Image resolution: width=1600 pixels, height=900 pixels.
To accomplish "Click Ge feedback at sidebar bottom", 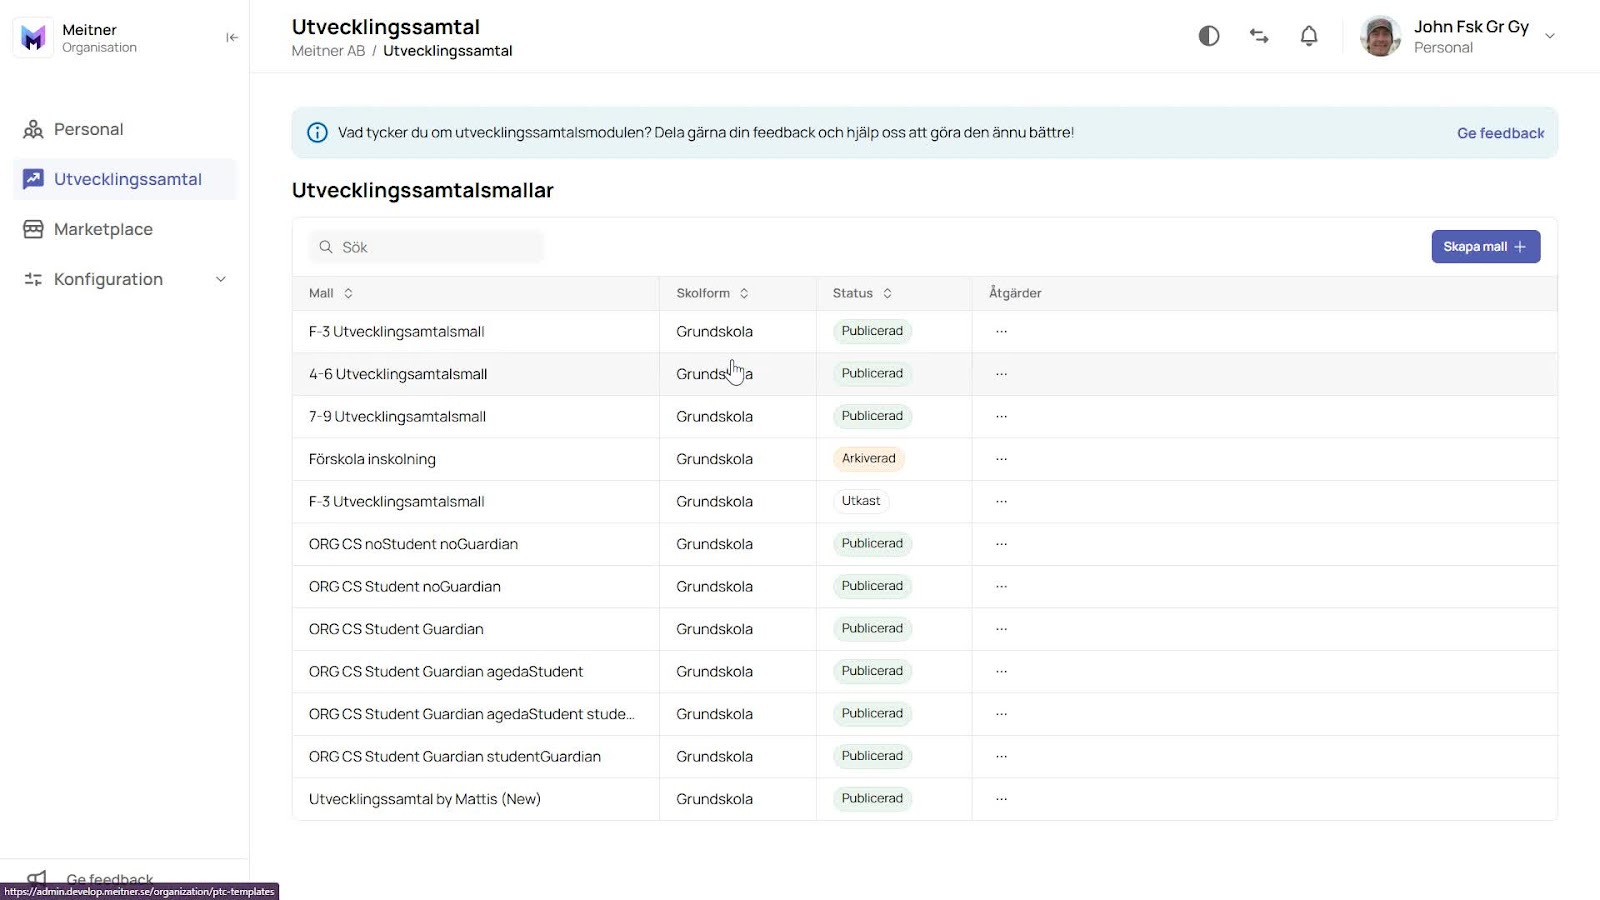I will [x=110, y=879].
